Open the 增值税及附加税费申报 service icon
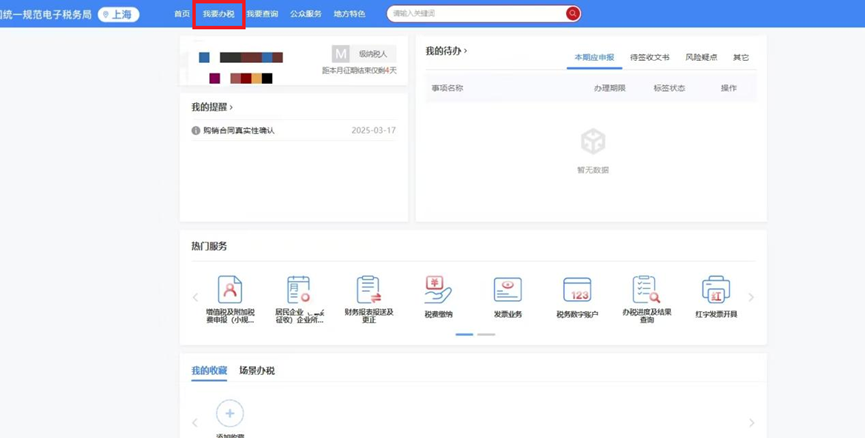865x438 pixels. [230, 290]
